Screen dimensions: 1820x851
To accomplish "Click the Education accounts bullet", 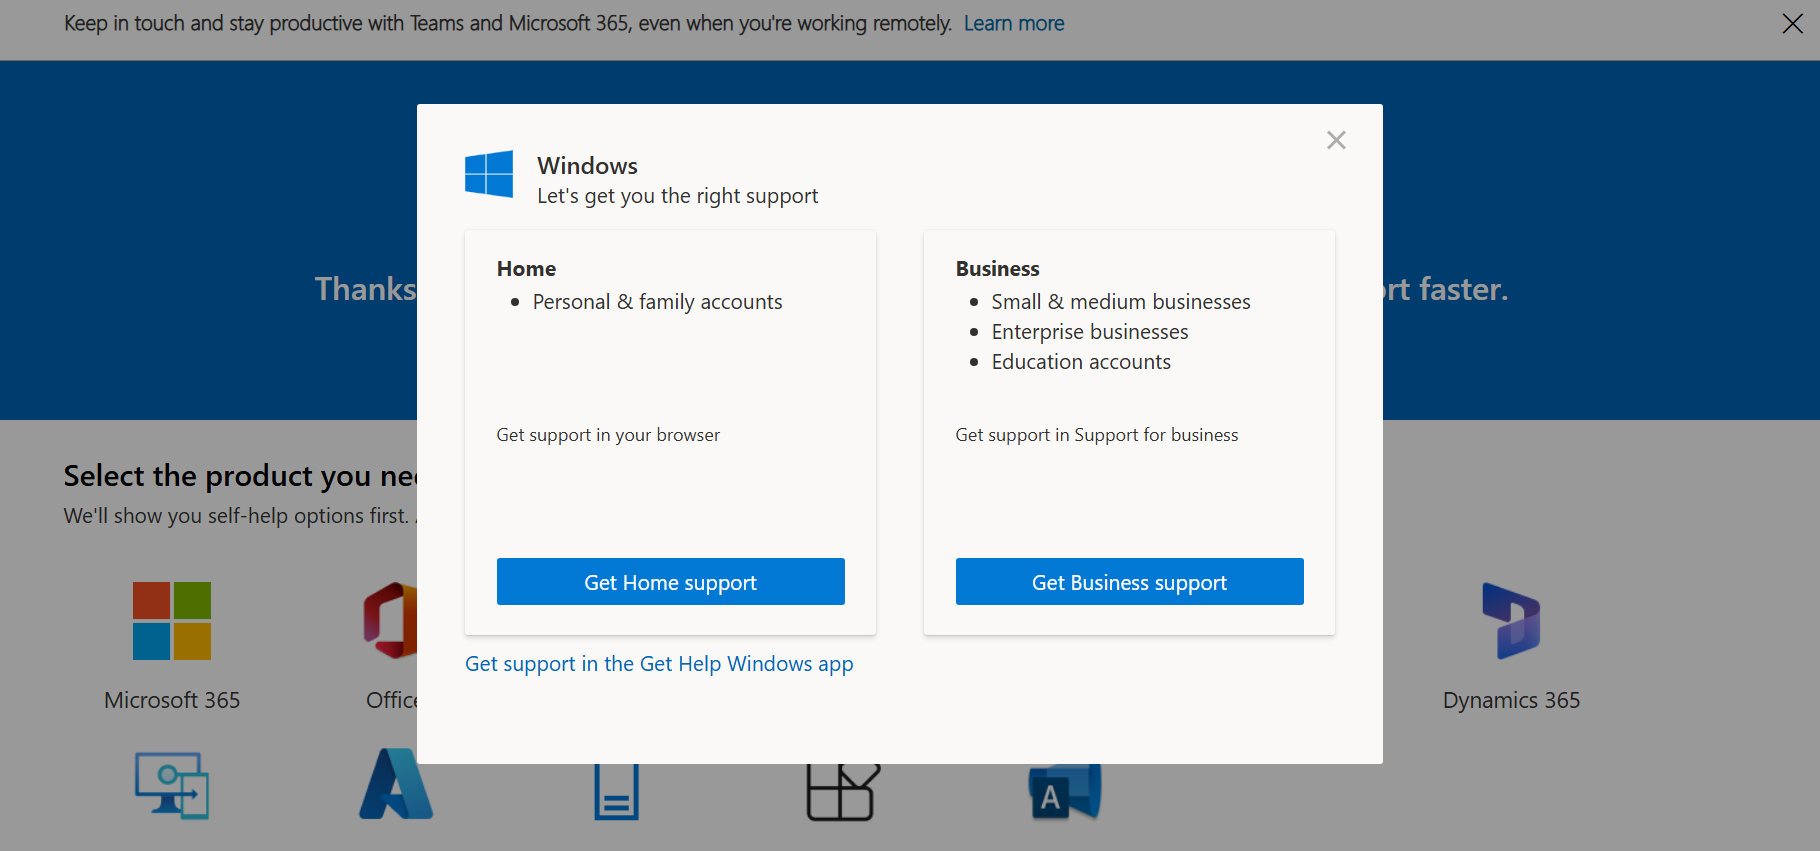I will (x=1081, y=362).
